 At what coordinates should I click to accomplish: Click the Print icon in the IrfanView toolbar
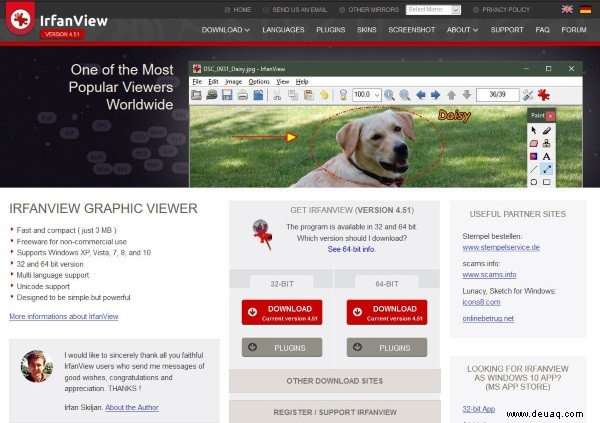click(x=243, y=95)
